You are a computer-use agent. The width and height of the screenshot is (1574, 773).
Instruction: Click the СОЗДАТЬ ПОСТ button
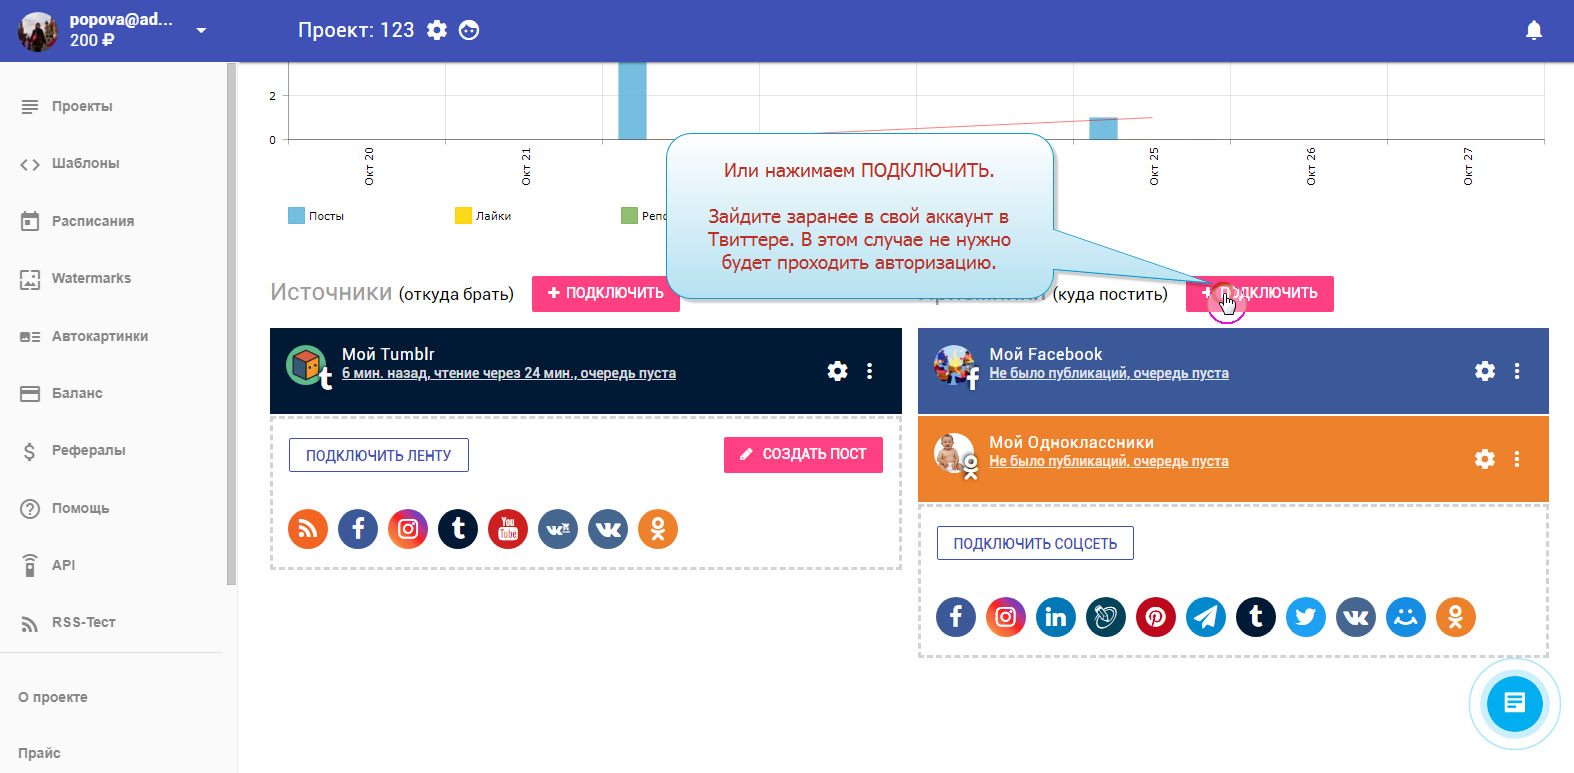(803, 454)
